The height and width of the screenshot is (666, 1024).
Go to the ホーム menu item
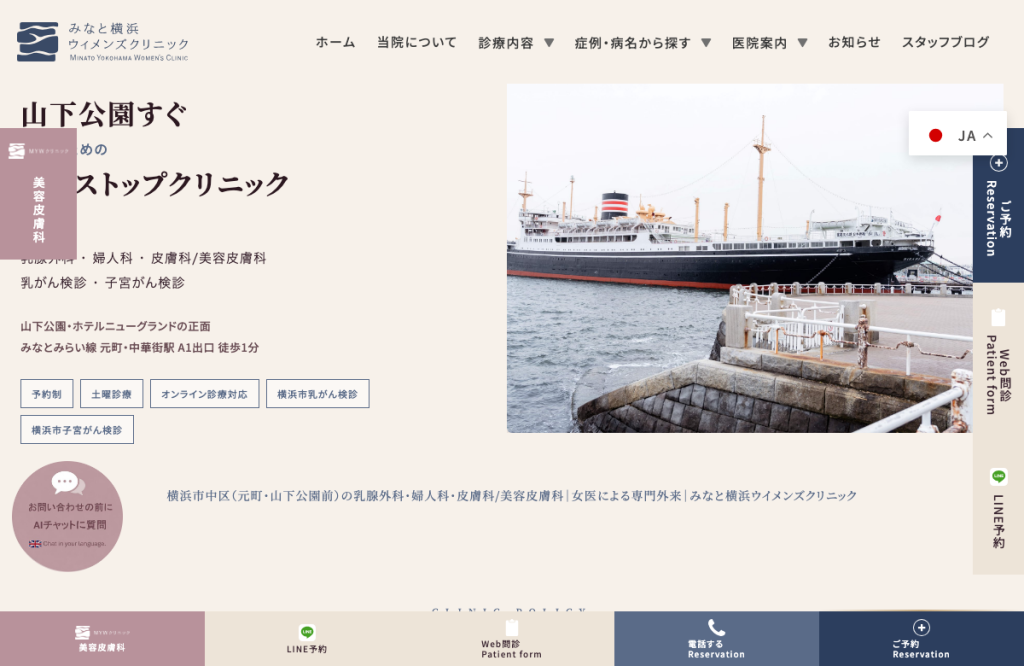click(x=336, y=42)
